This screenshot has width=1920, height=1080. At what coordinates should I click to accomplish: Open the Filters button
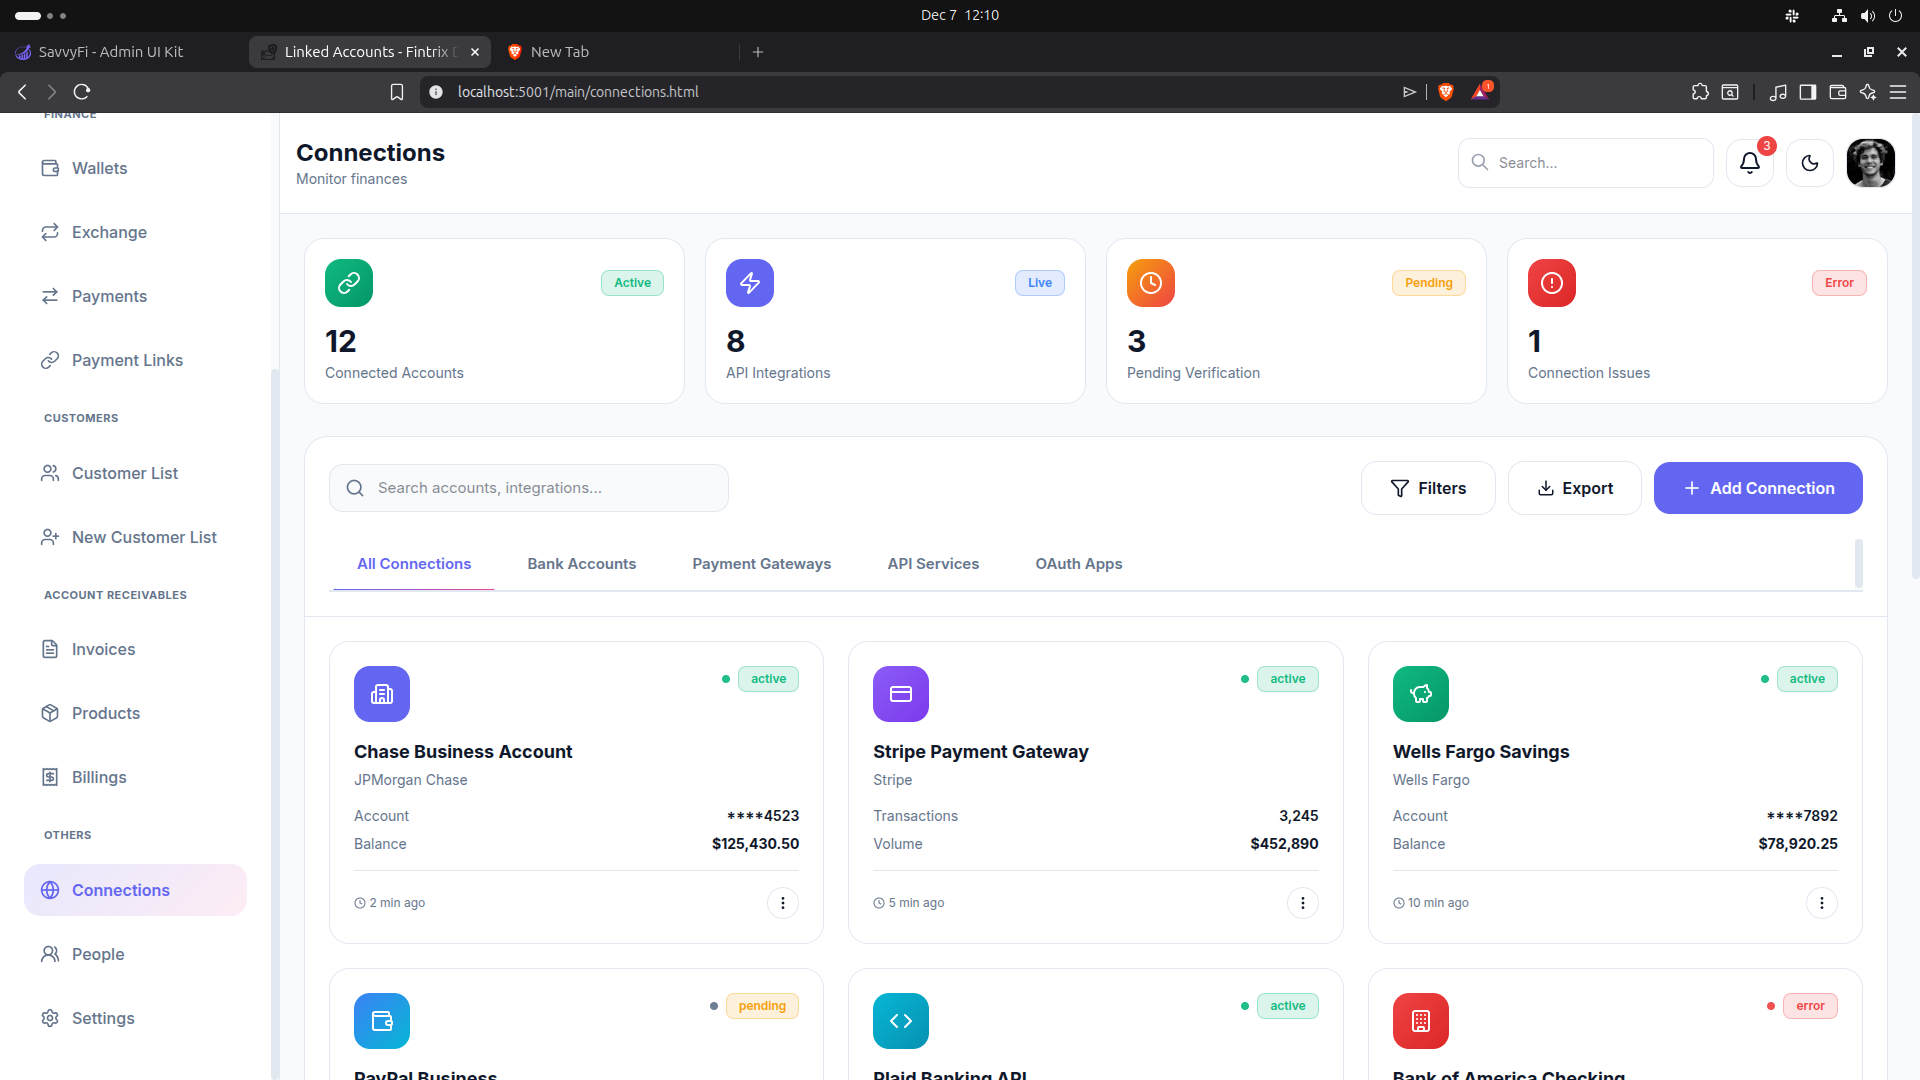1427,488
